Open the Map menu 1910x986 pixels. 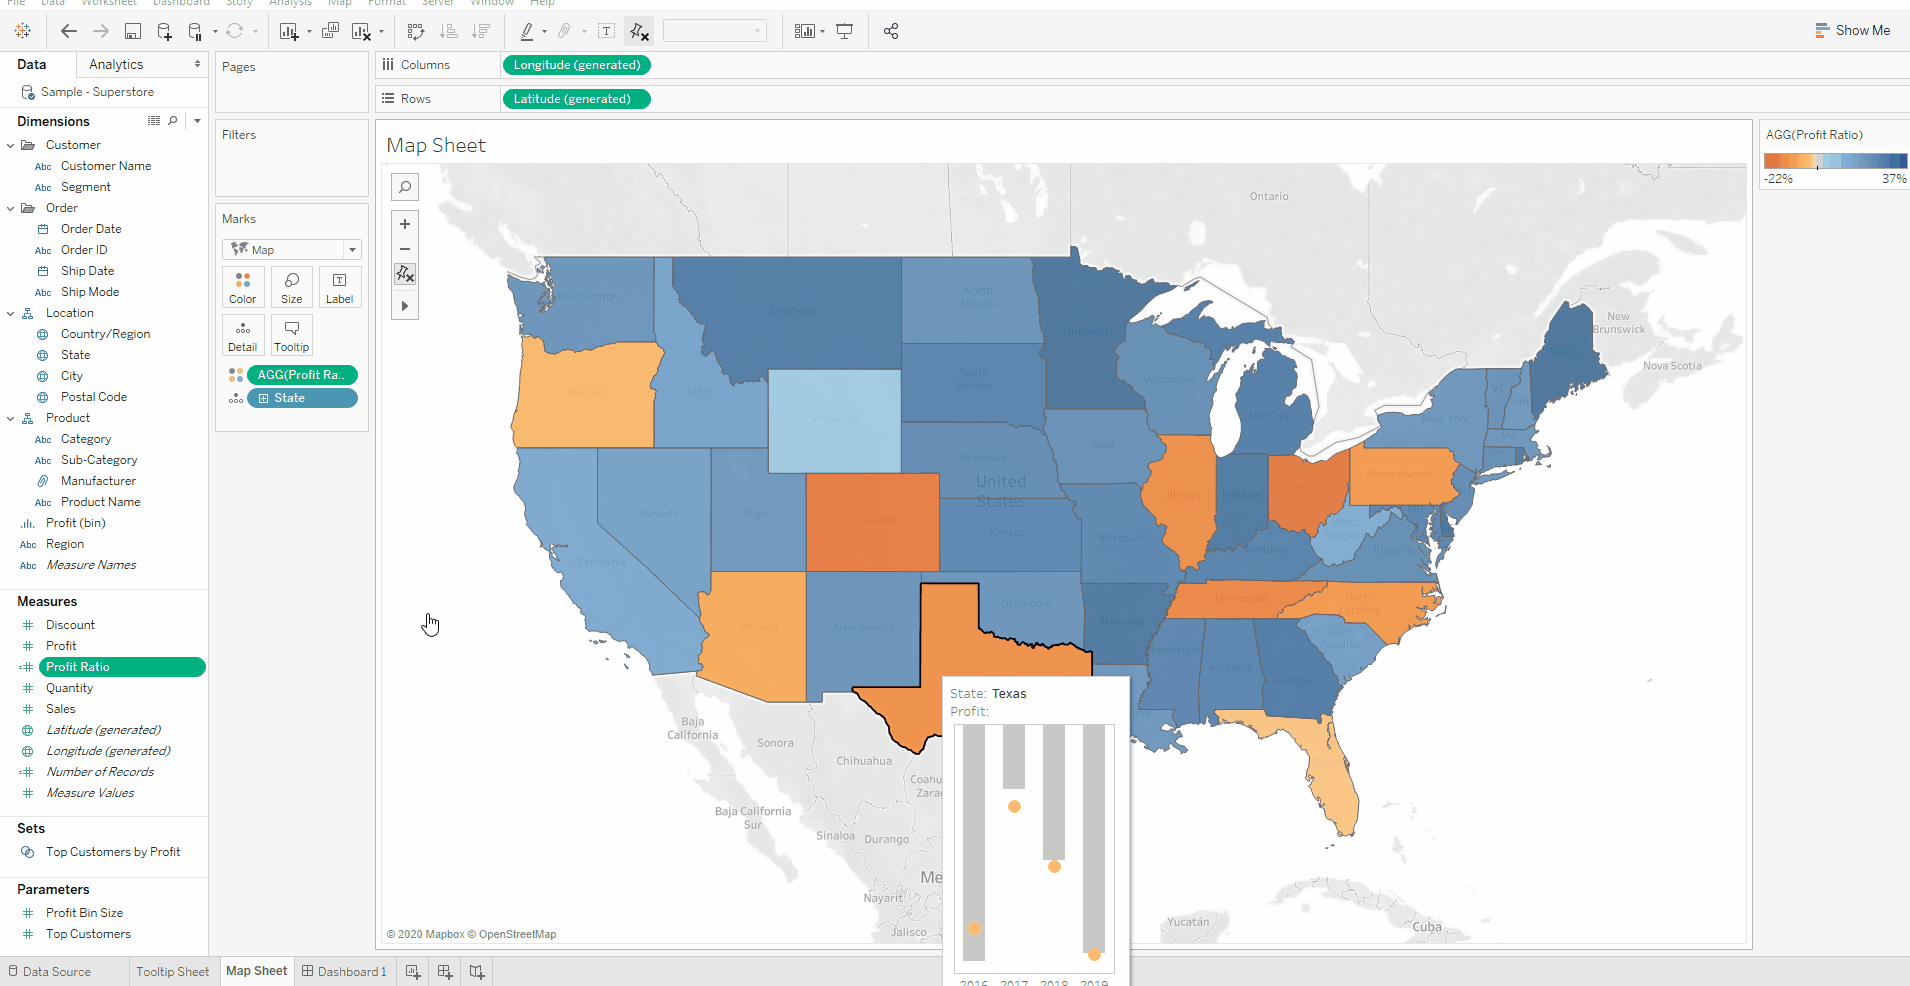[x=340, y=3]
